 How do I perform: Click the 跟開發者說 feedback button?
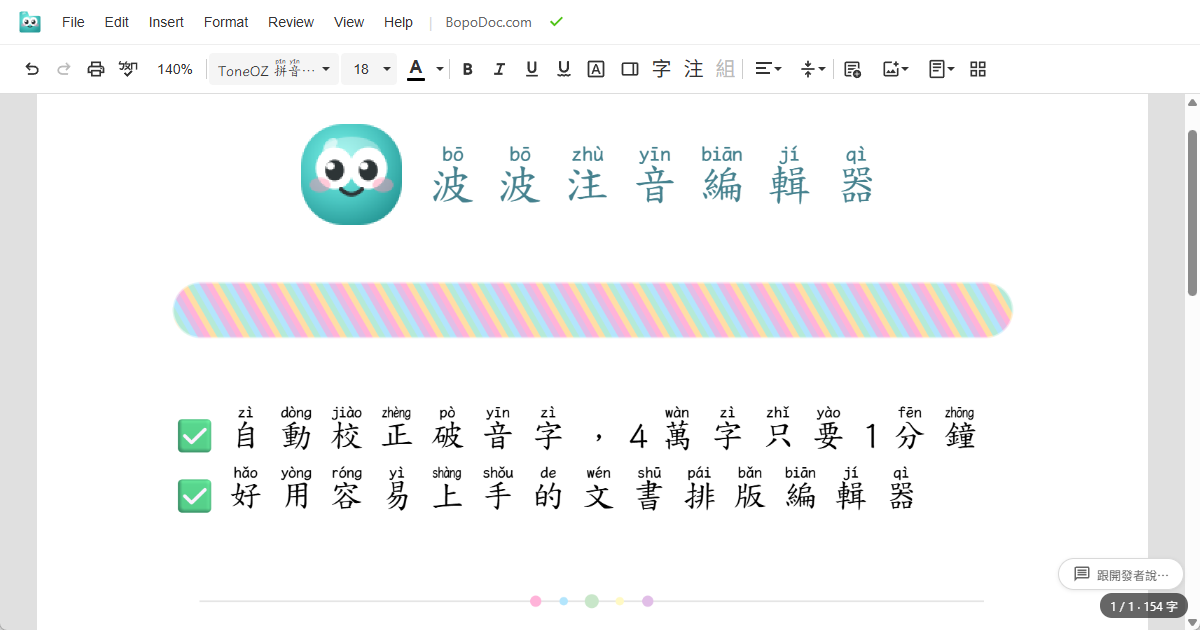click(1120, 574)
